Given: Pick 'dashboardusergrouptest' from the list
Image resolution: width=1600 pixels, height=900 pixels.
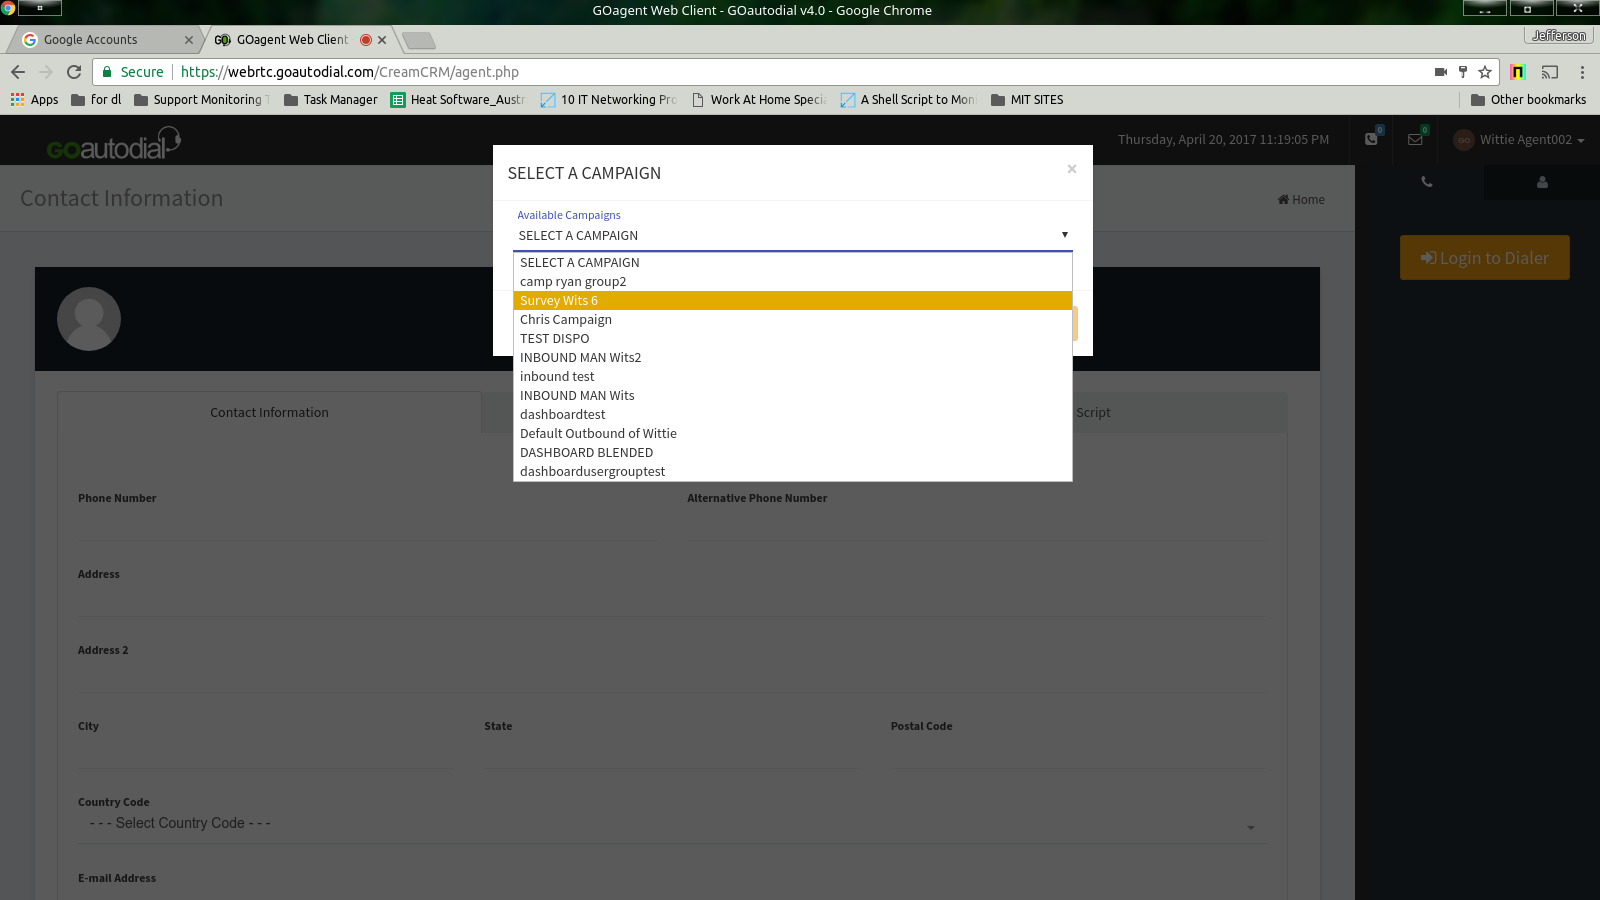Looking at the screenshot, I should coord(793,472).
